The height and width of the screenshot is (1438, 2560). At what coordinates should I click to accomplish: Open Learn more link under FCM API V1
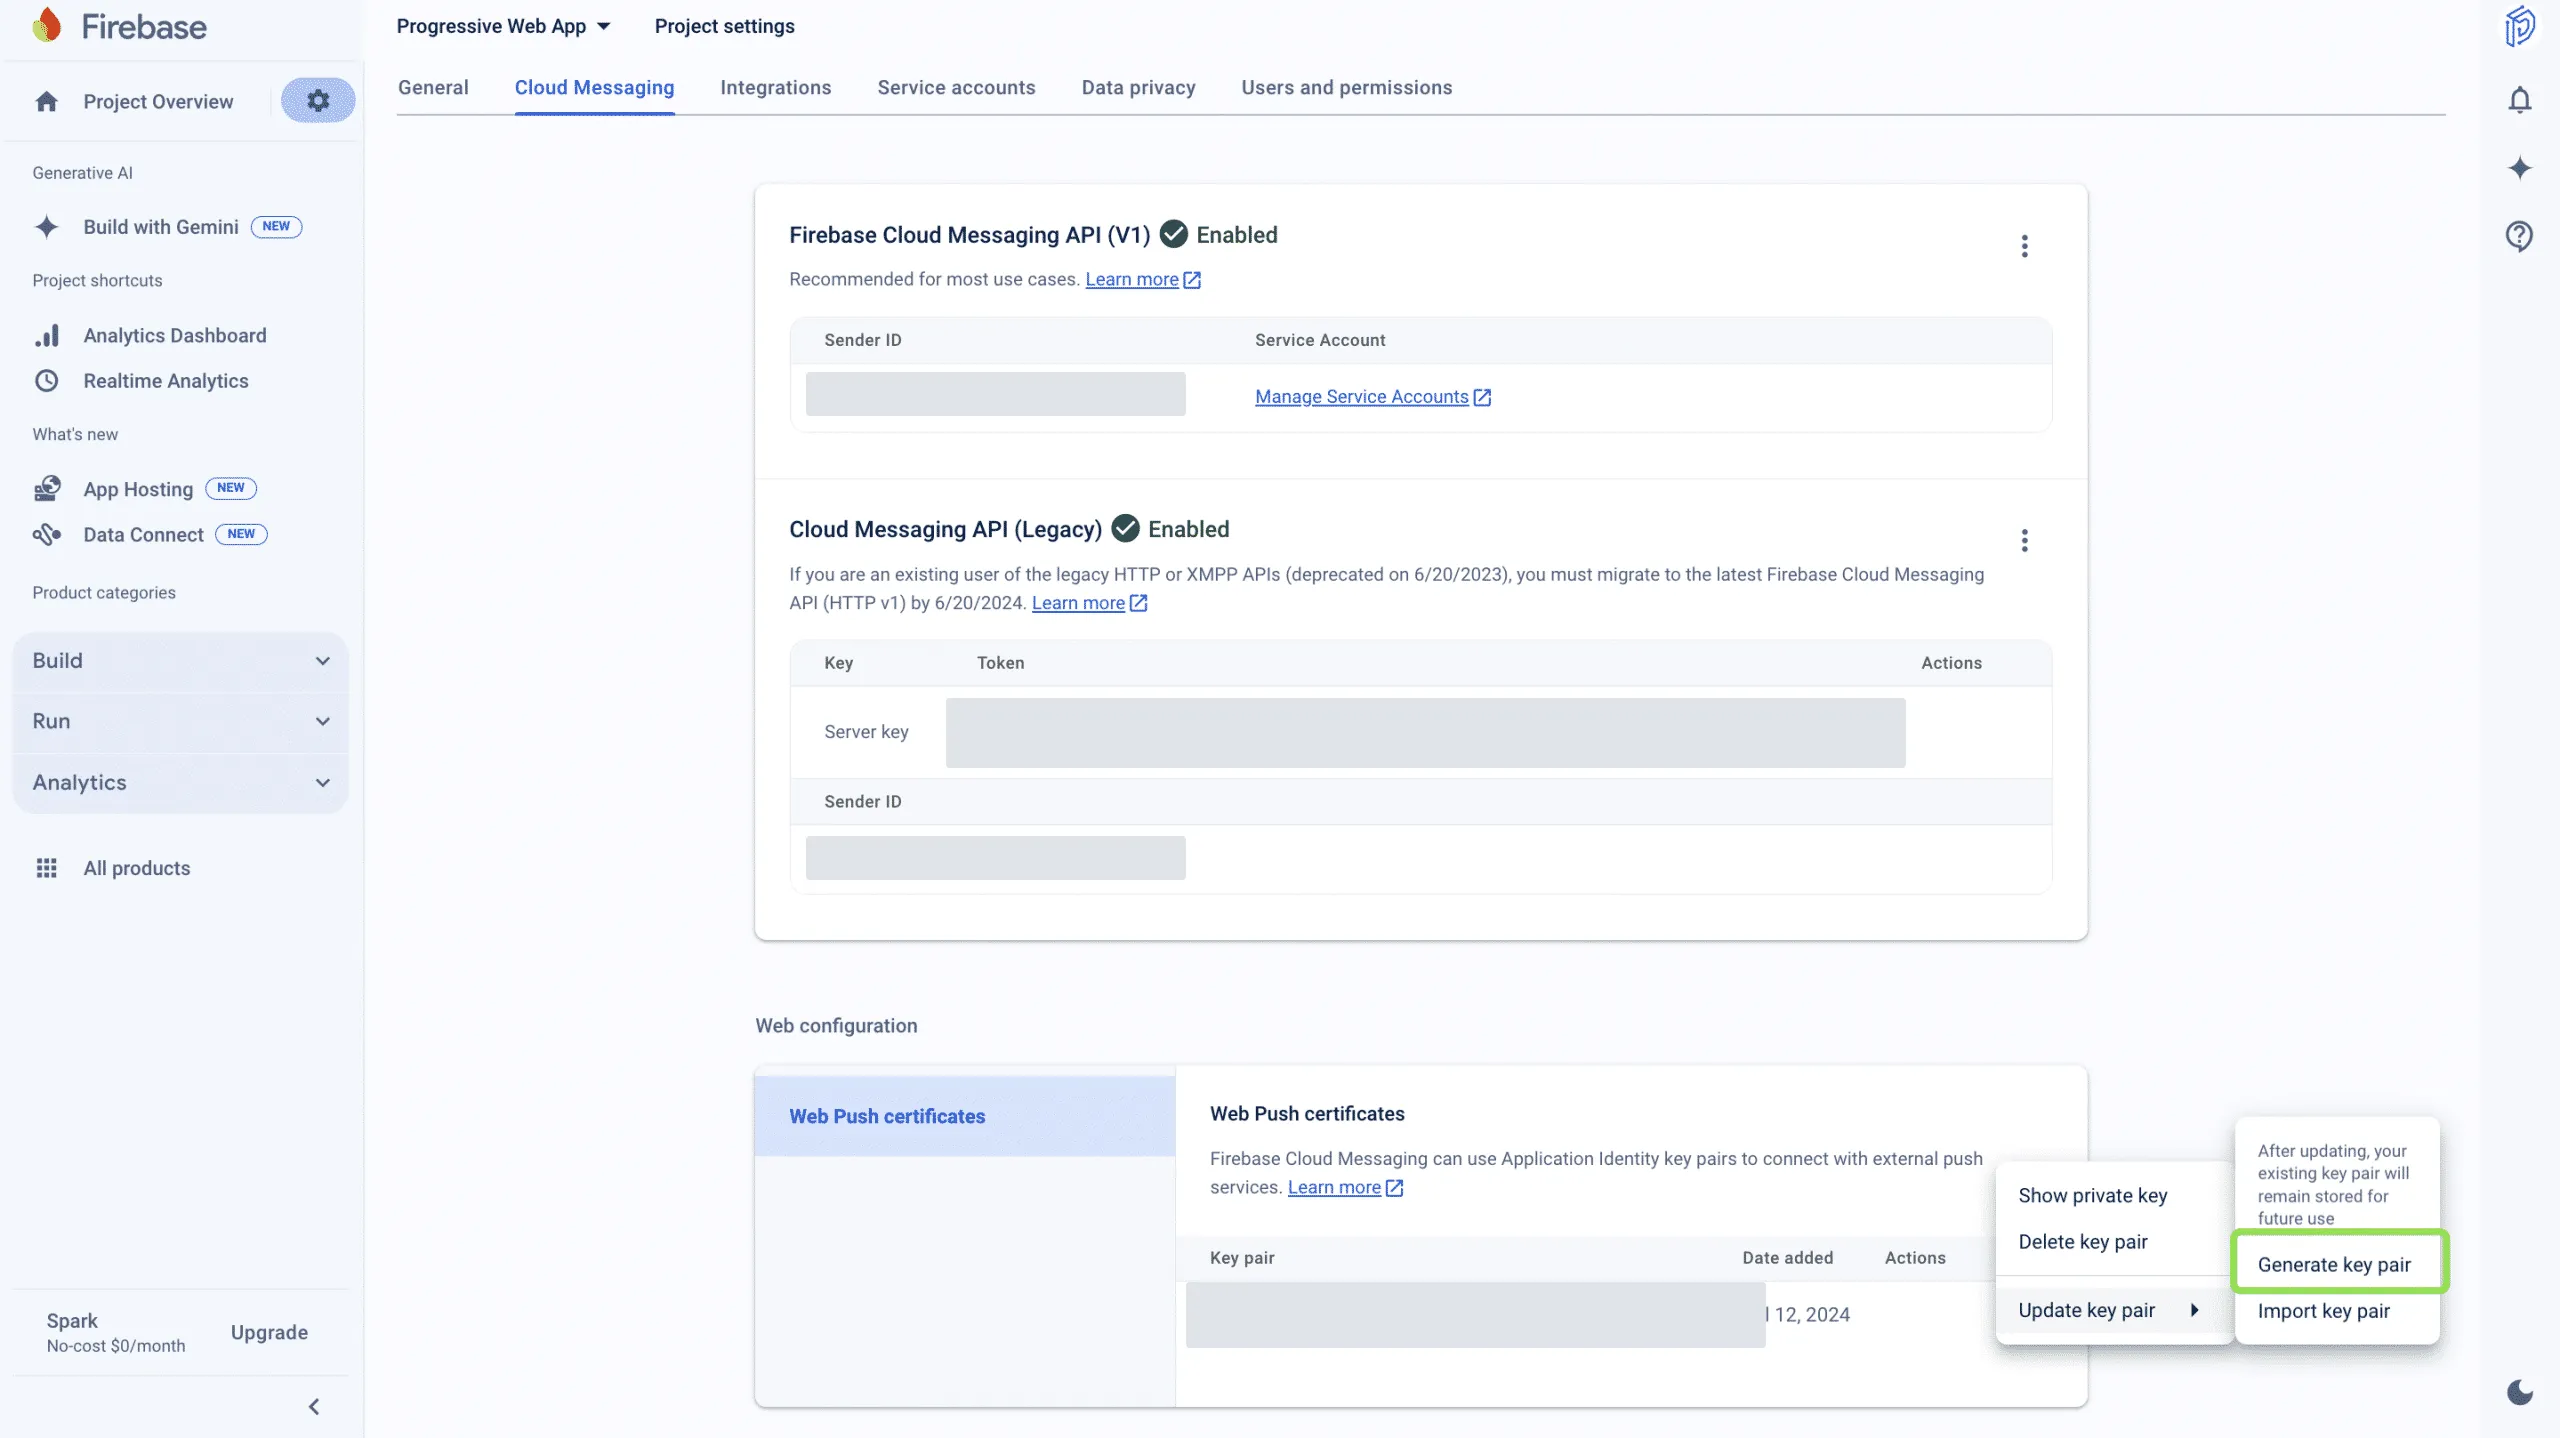tap(1131, 280)
